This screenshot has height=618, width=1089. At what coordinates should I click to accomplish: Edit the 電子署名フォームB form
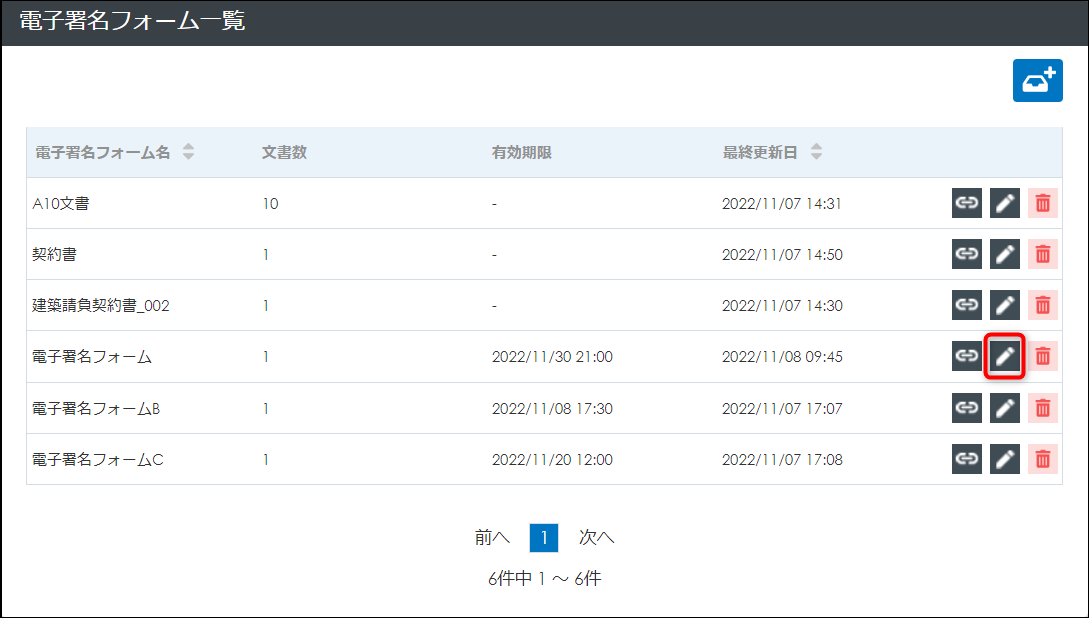tap(1005, 408)
